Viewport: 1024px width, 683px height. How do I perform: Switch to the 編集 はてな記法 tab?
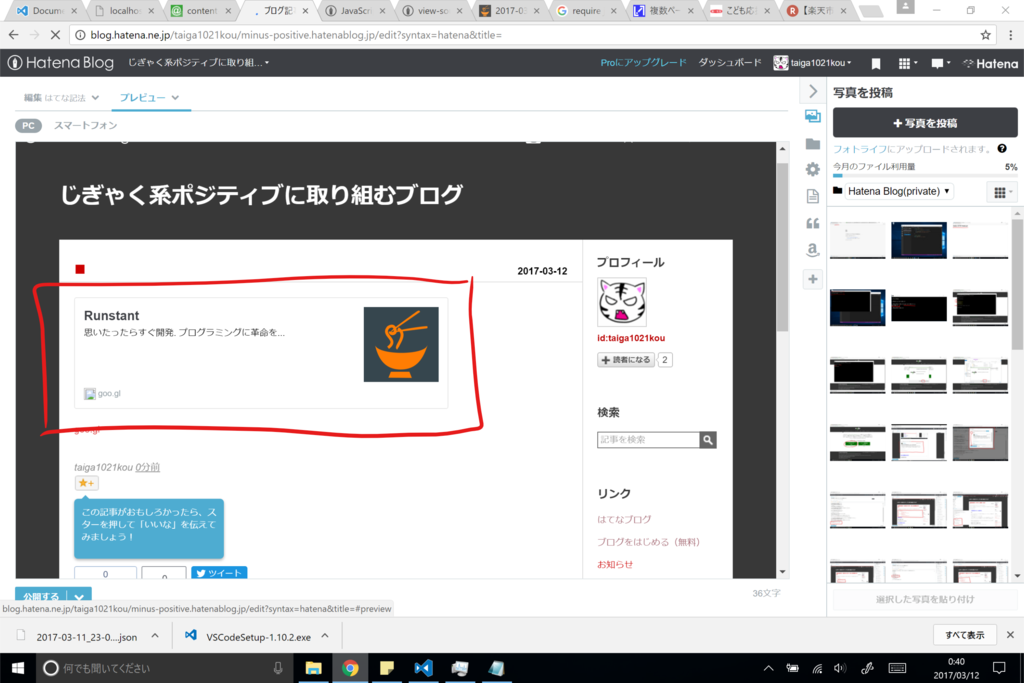pos(55,98)
